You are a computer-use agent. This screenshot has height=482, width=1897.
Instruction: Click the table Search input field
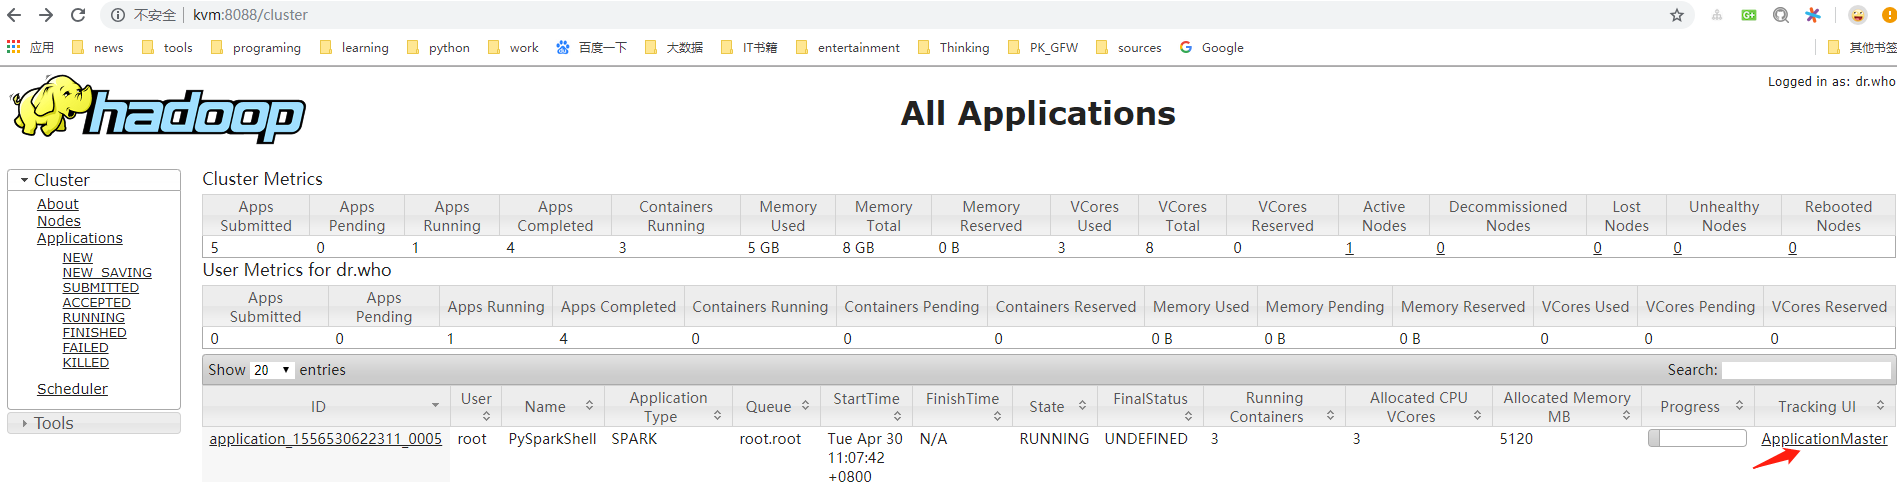point(1806,370)
